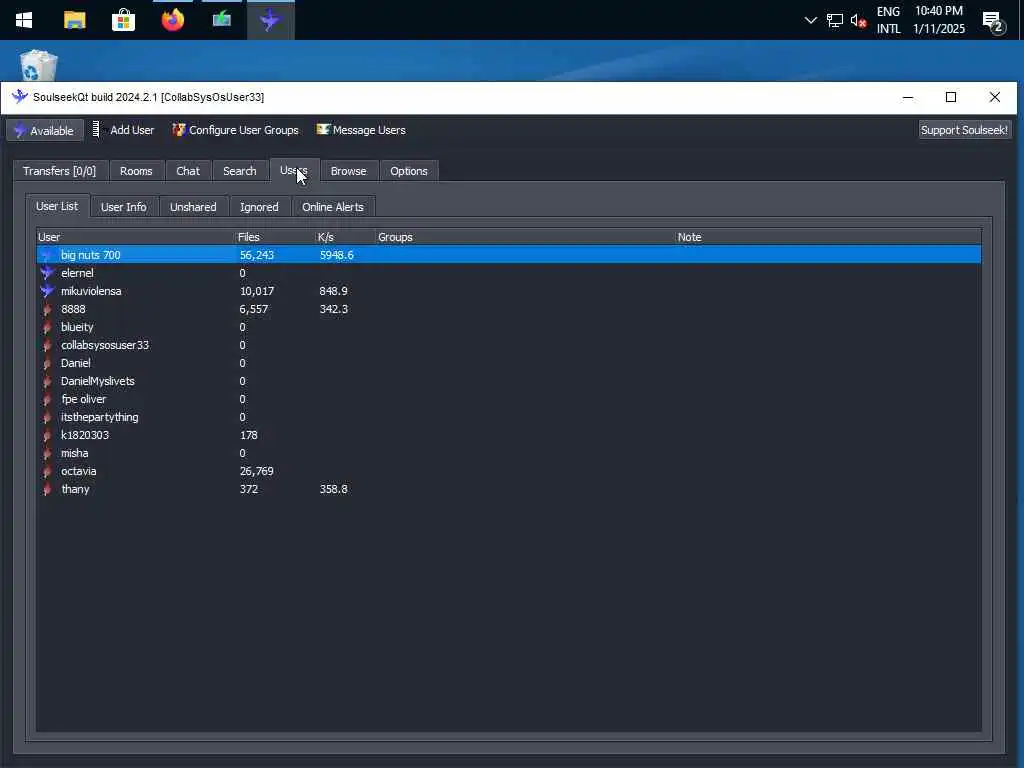The height and width of the screenshot is (768, 1024).
Task: Open File Explorer from the taskbar
Action: click(x=74, y=20)
